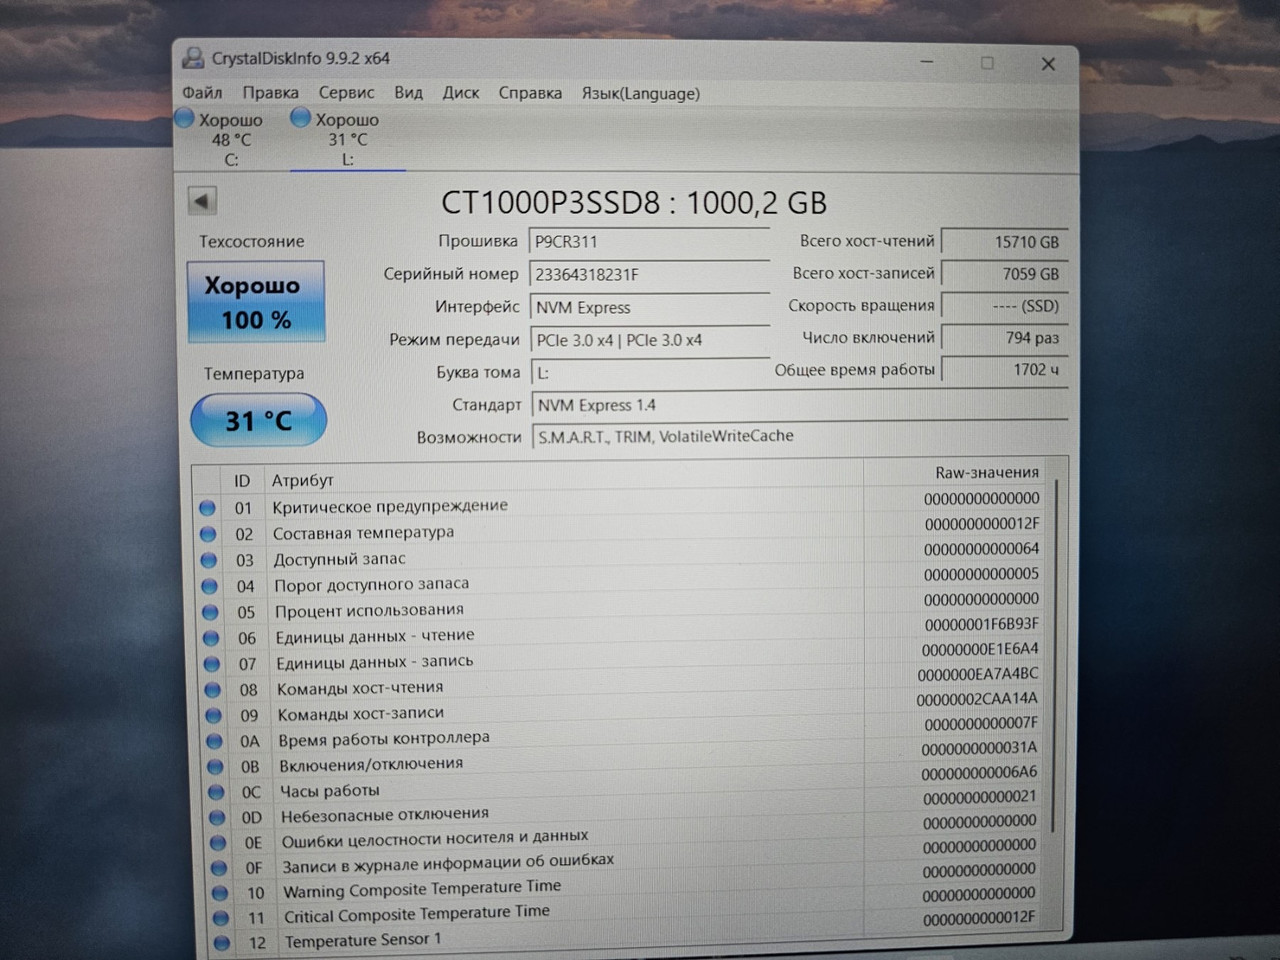This screenshot has height=960, width=1280.
Task: Click total host reads value 15710 GB
Action: [x=1004, y=242]
